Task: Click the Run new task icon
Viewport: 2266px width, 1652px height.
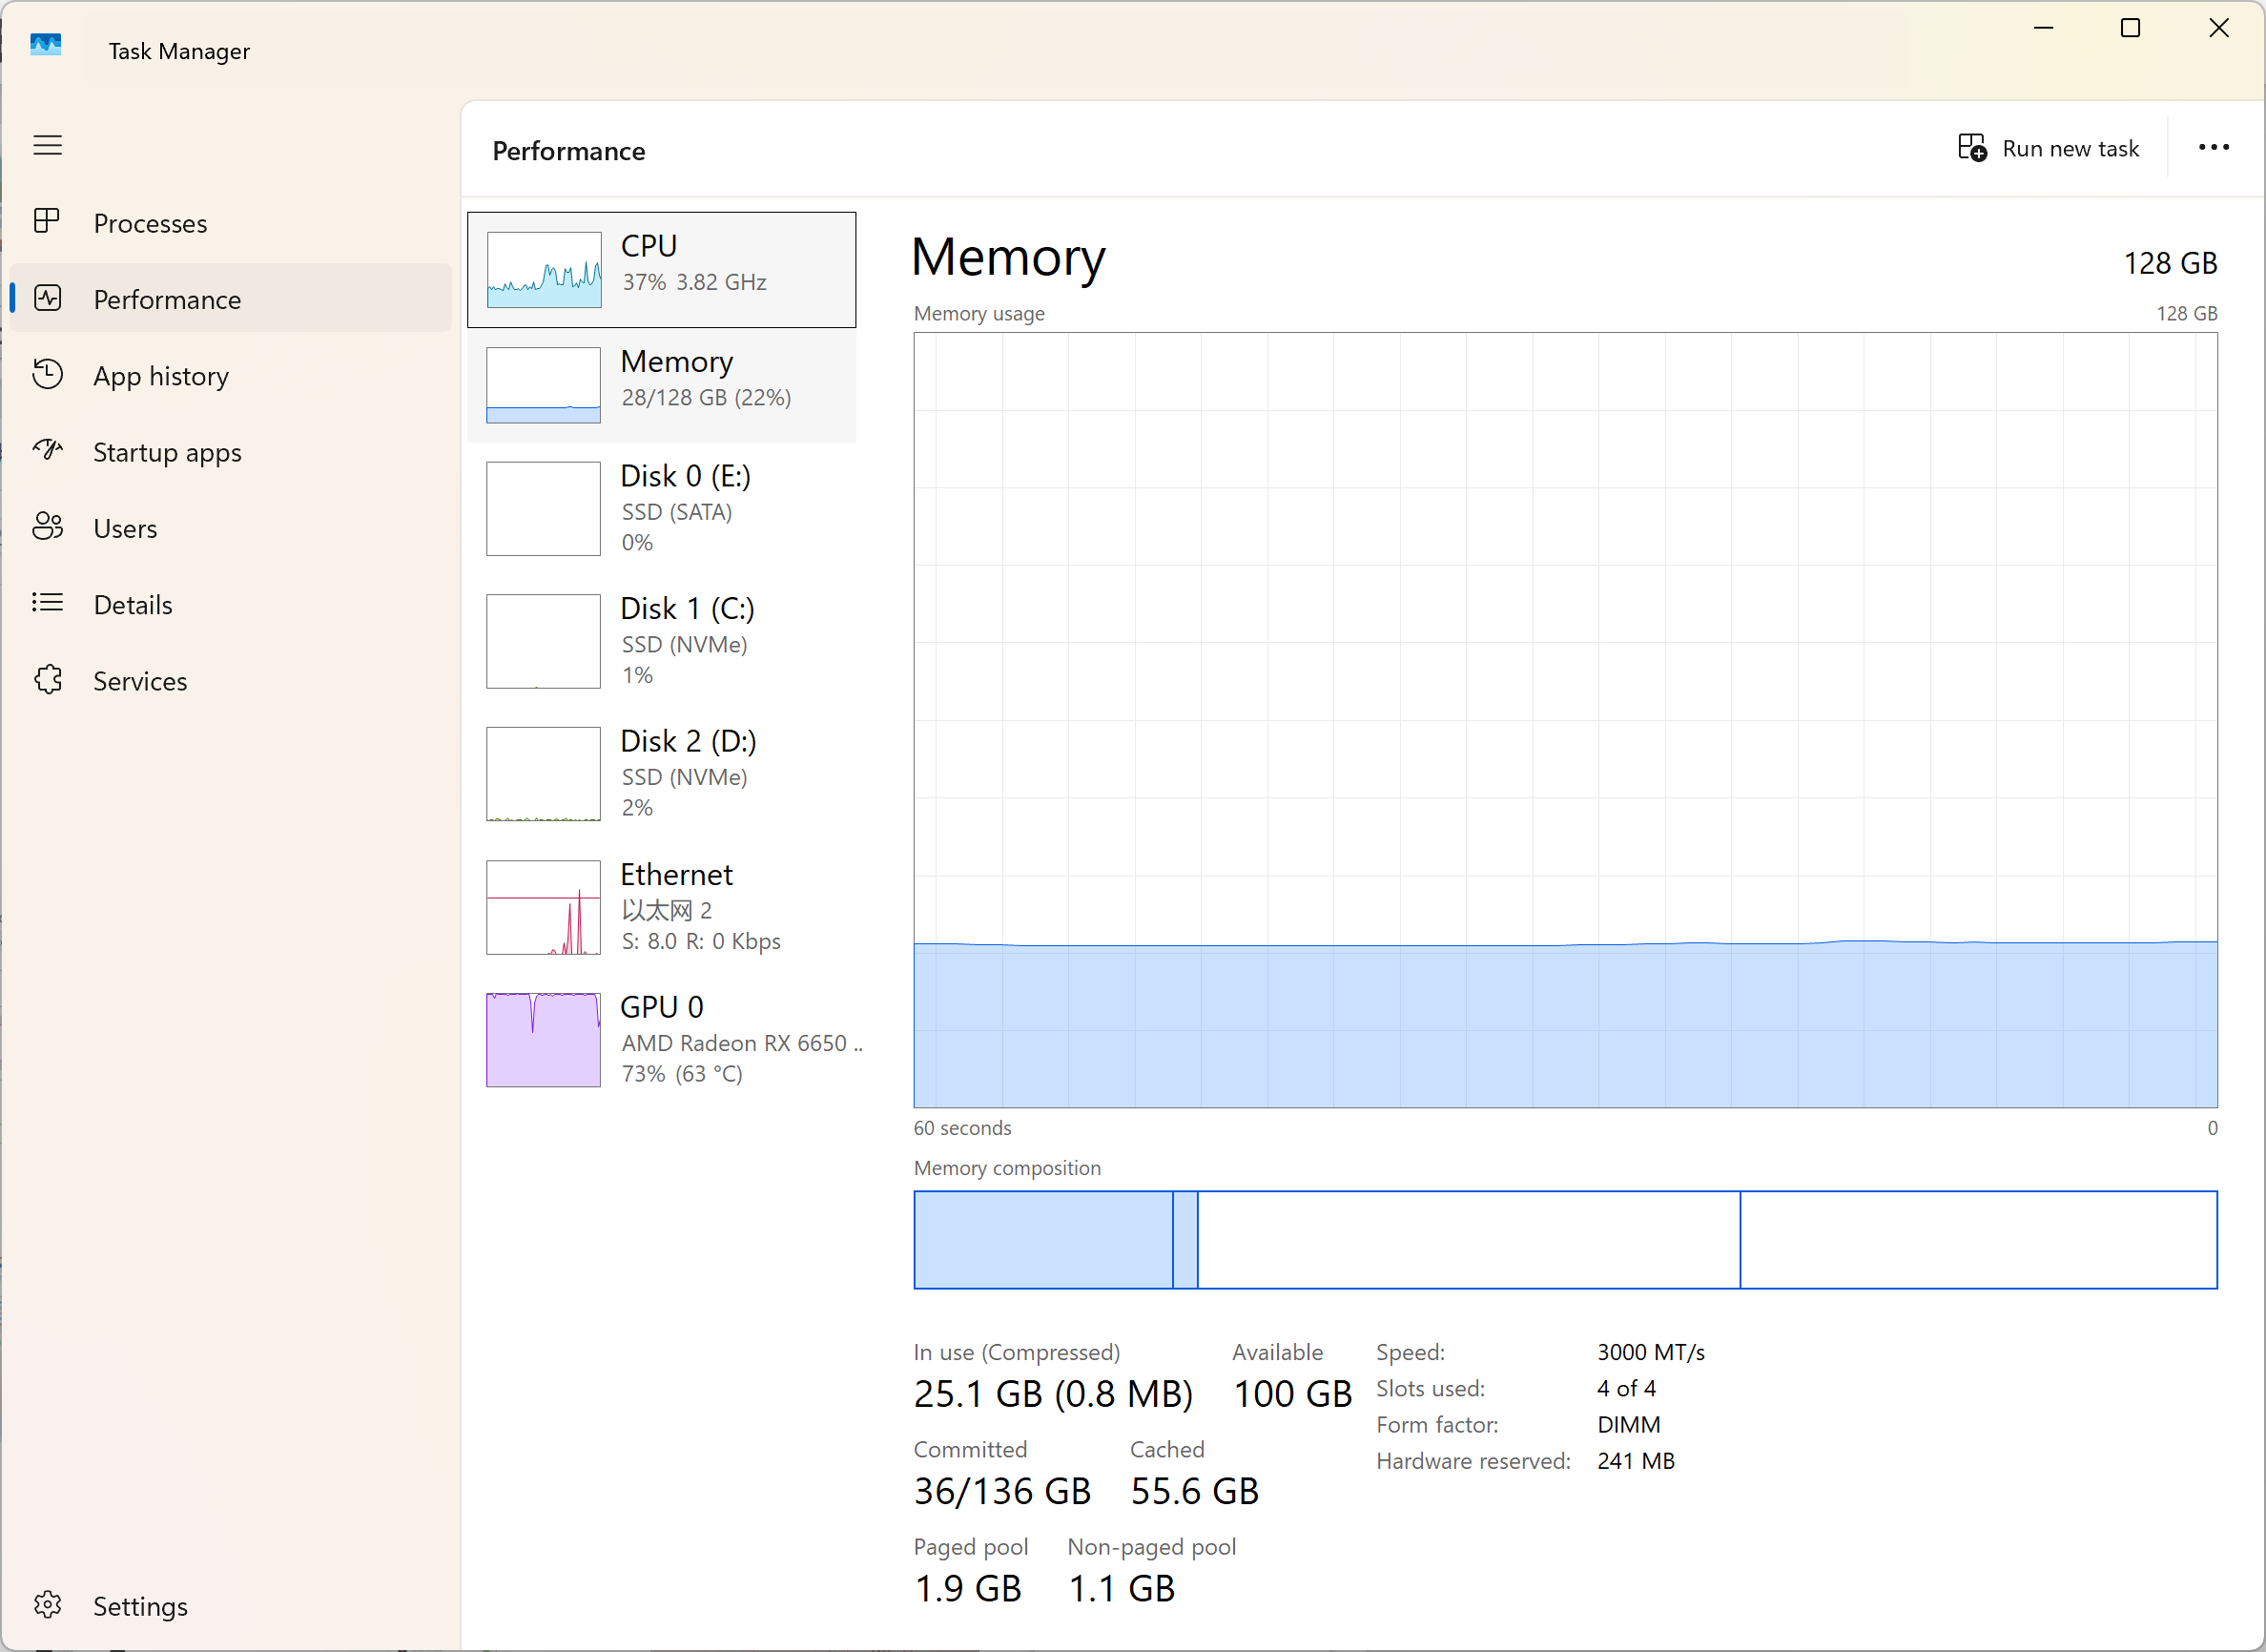Action: [1971, 148]
